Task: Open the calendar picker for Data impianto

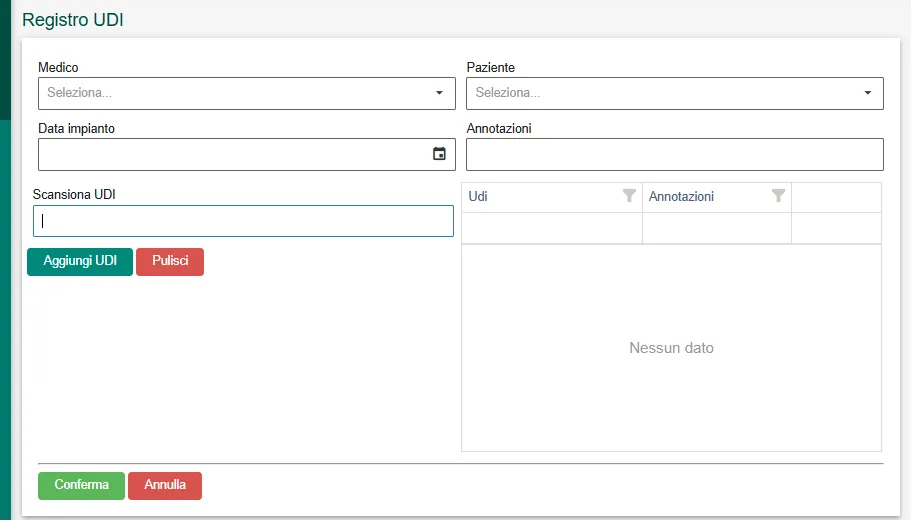Action: (439, 154)
